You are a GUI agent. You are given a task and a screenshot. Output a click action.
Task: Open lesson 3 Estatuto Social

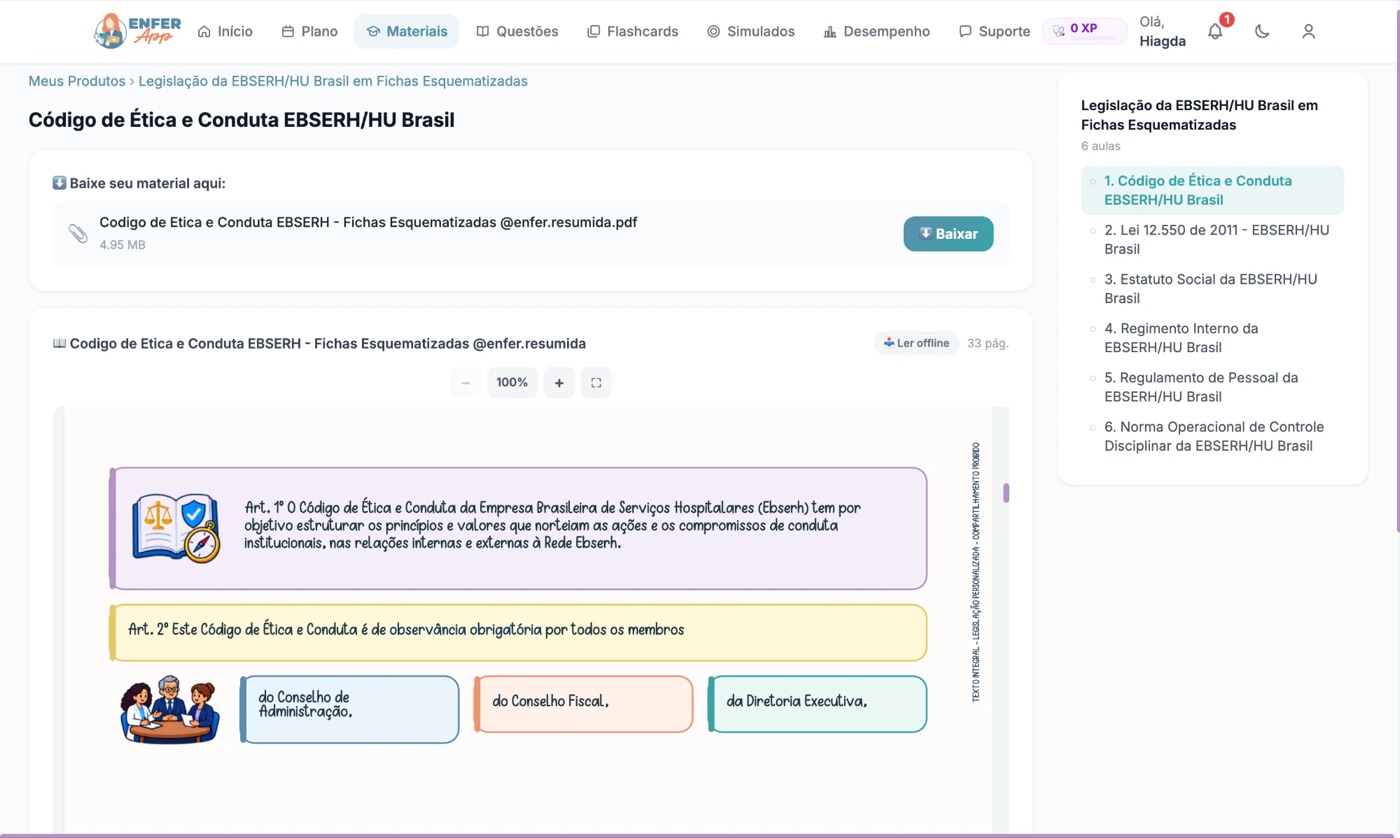click(1212, 288)
